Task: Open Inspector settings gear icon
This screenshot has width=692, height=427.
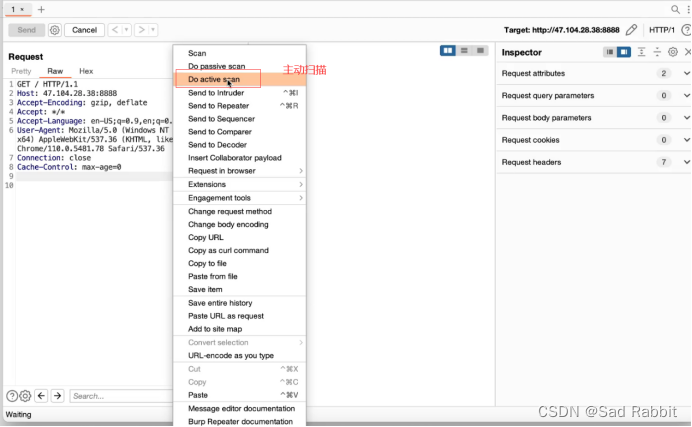Action: pyautogui.click(x=673, y=52)
